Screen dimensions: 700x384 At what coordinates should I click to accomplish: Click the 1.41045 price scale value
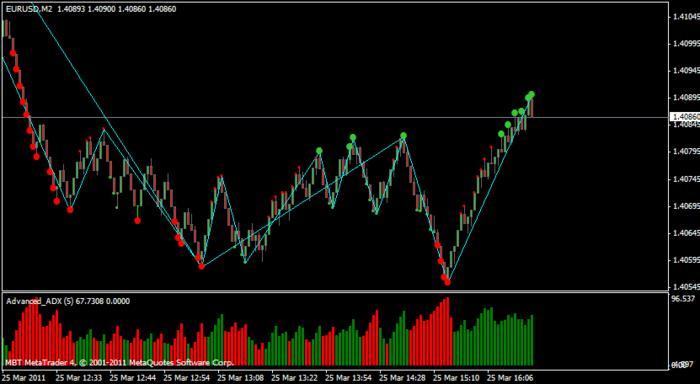(x=686, y=17)
